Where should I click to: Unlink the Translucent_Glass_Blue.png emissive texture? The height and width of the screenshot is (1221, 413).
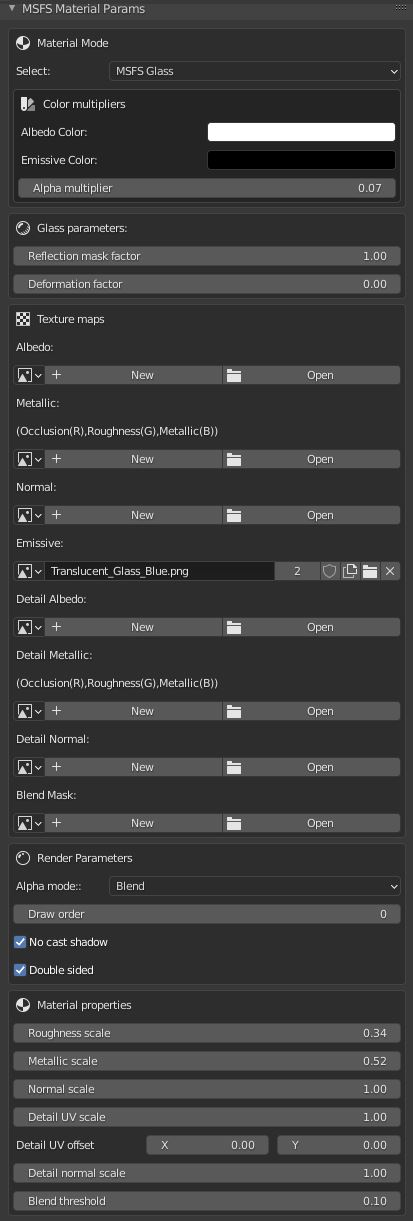(390, 571)
